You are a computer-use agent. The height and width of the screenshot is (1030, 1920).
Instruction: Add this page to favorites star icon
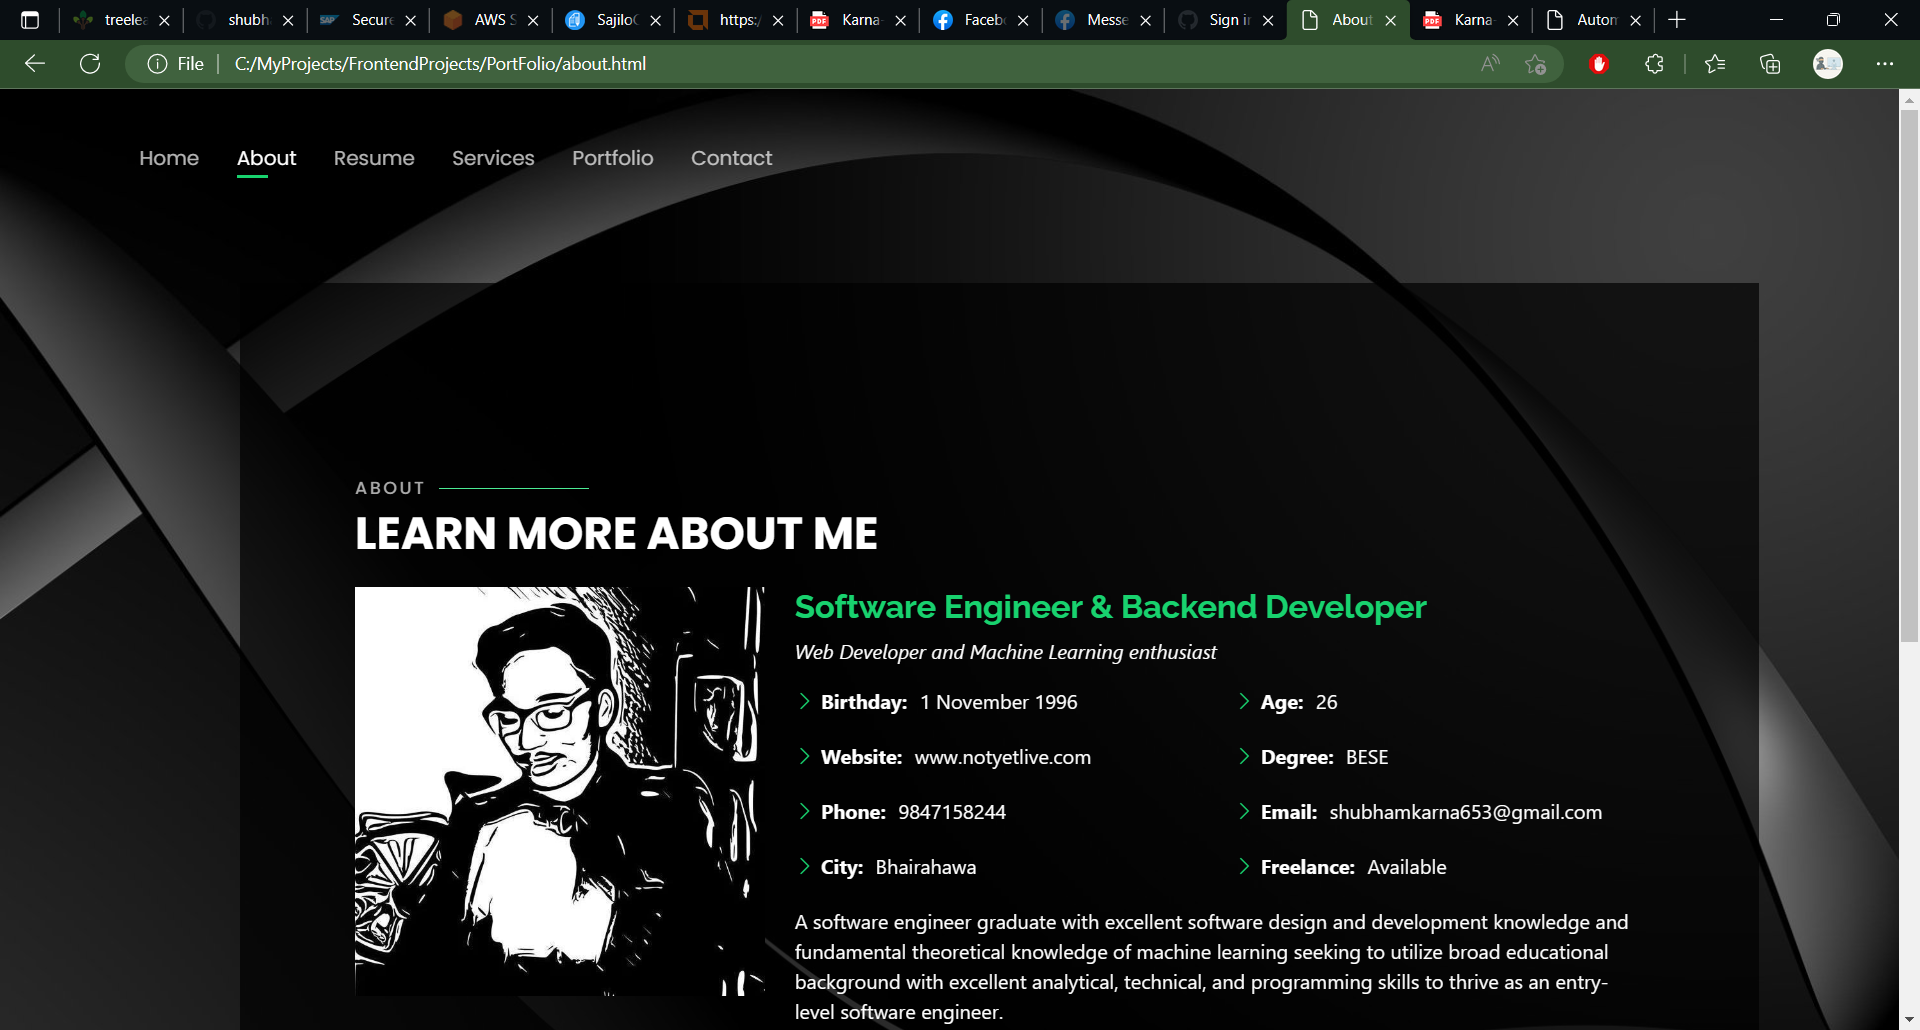pyautogui.click(x=1536, y=64)
